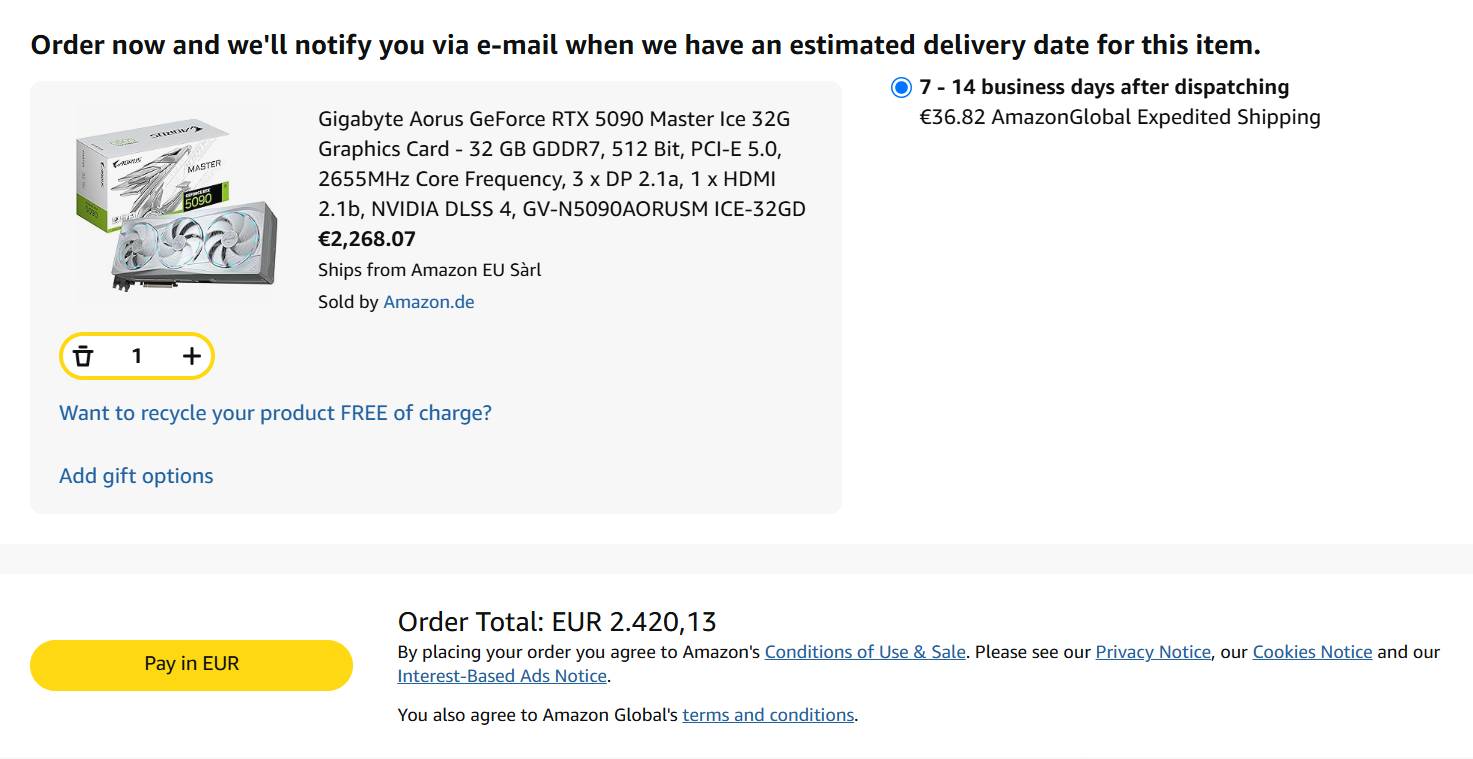This screenshot has height=759, width=1473.
Task: Select the quantity value 1
Action: 137,356
